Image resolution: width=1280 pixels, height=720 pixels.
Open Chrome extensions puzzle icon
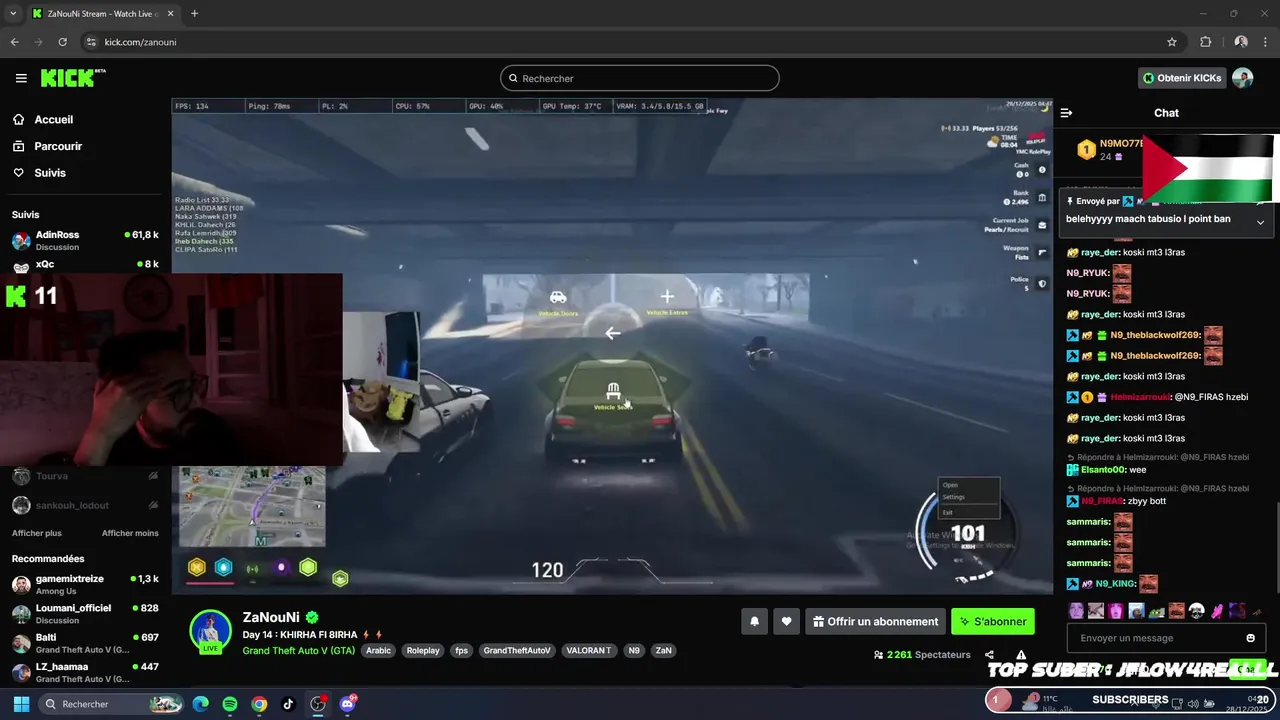(x=1205, y=42)
